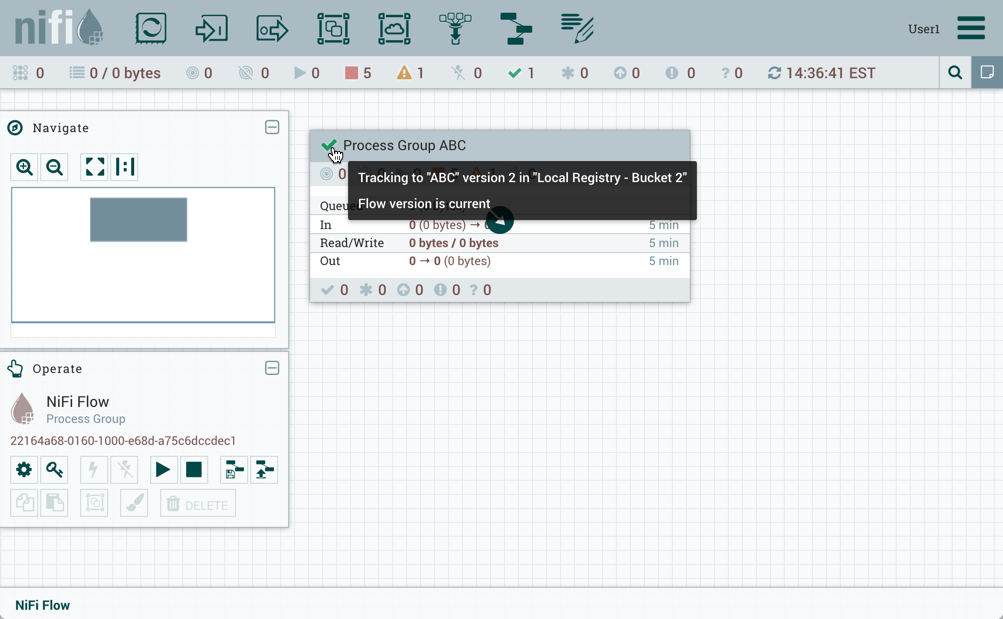The image size is (1003, 619).
Task: Fit the flow to screen in Navigate
Action: pyautogui.click(x=95, y=167)
